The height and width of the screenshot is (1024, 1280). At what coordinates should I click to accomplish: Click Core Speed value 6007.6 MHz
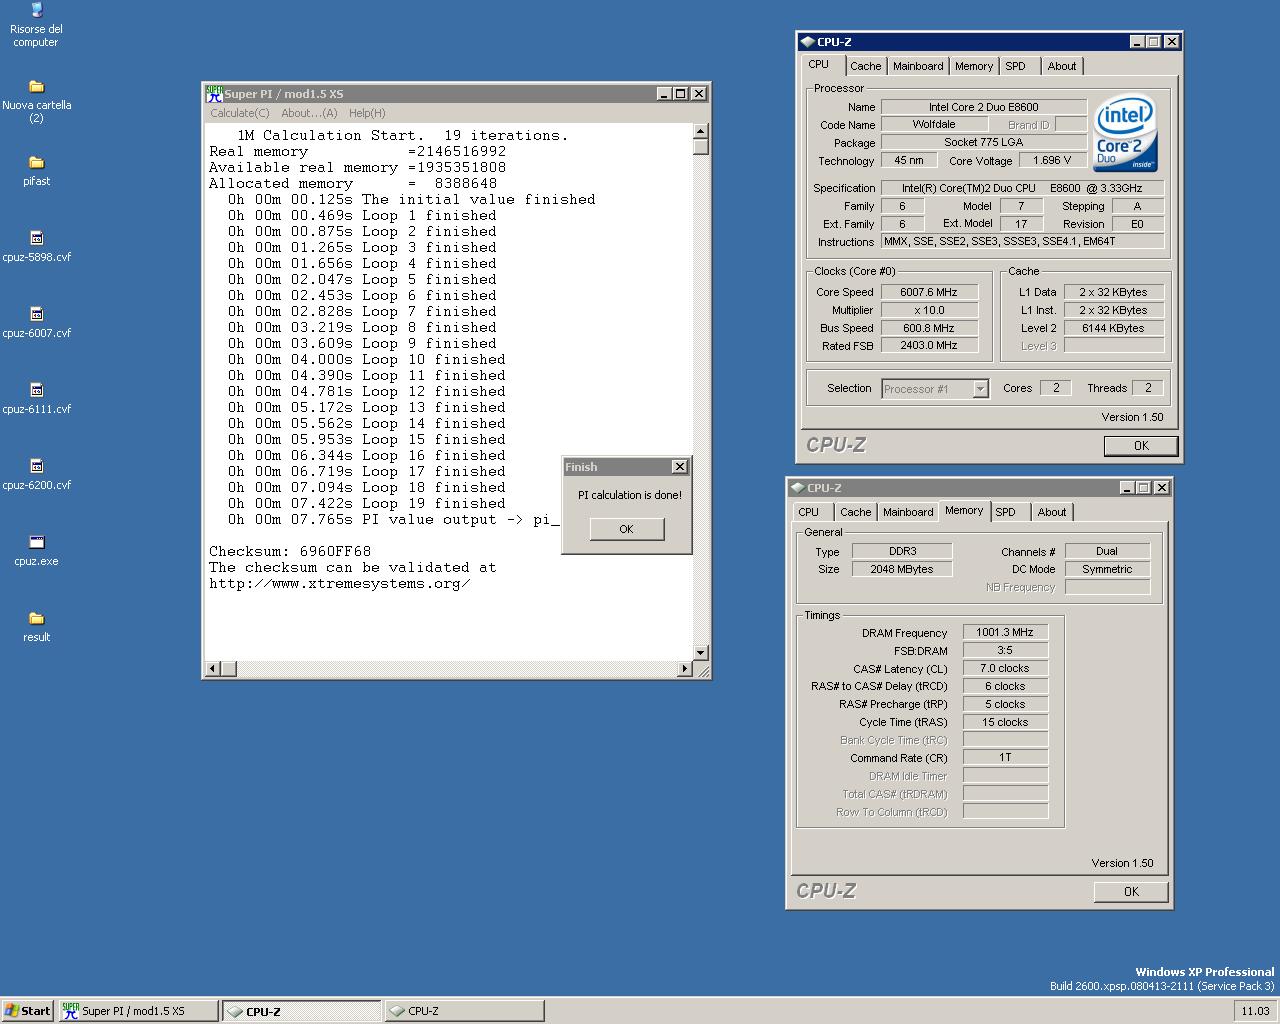point(929,292)
